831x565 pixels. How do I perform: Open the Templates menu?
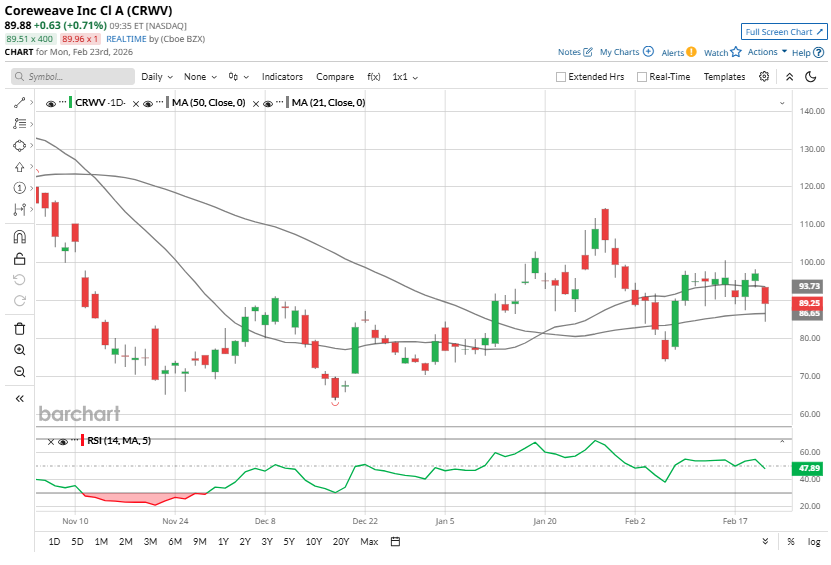click(x=724, y=77)
